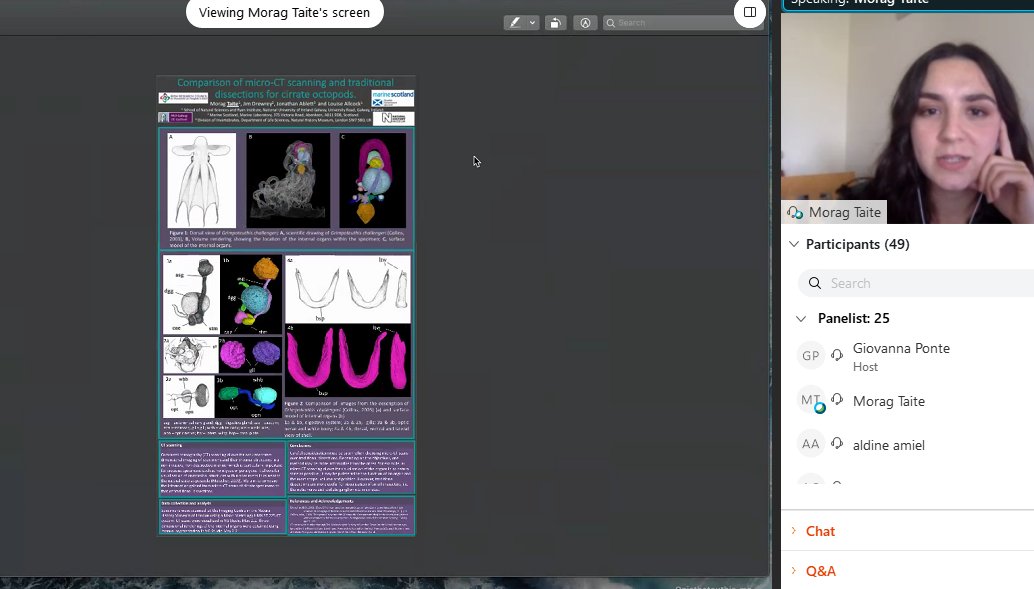1034x589 pixels.
Task: Click the pink U-shaped shell model image
Action: (348, 360)
